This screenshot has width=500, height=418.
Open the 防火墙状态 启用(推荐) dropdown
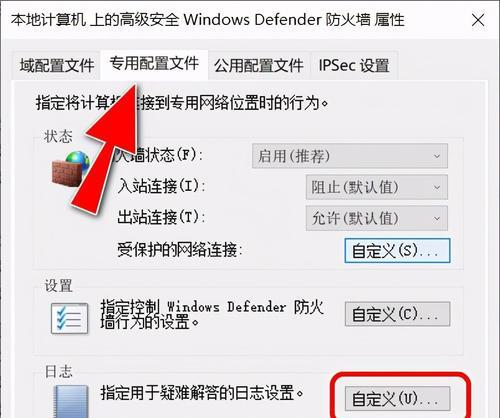click(350, 156)
